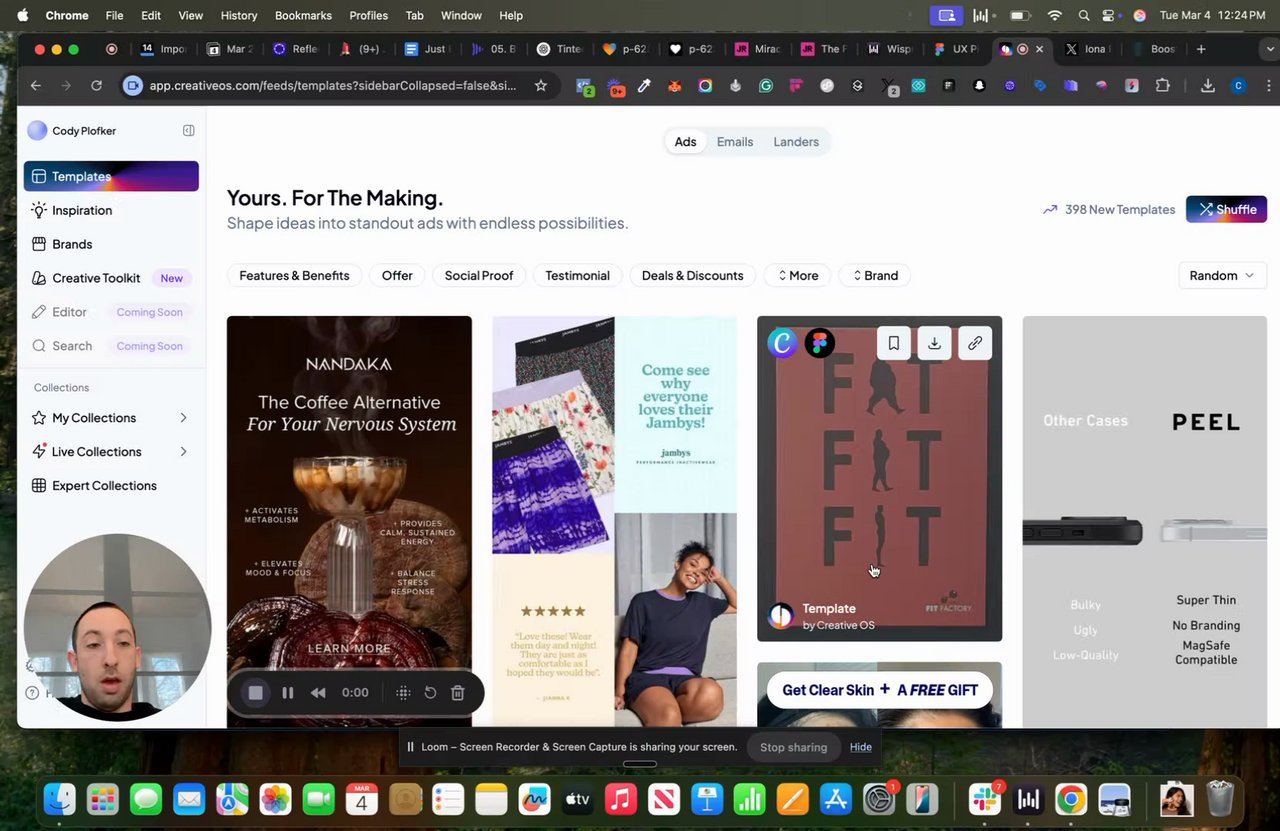Open the Get Clear Skin ad
This screenshot has height=831, width=1280.
(879, 695)
